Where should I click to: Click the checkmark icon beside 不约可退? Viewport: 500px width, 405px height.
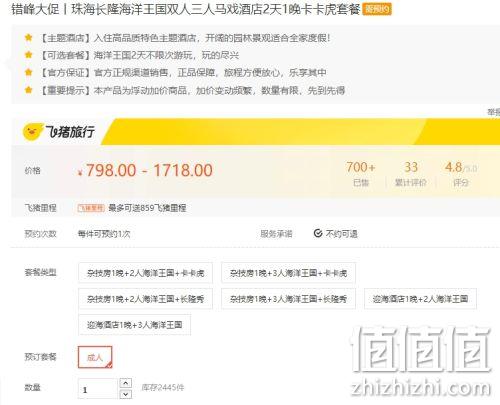(318, 233)
